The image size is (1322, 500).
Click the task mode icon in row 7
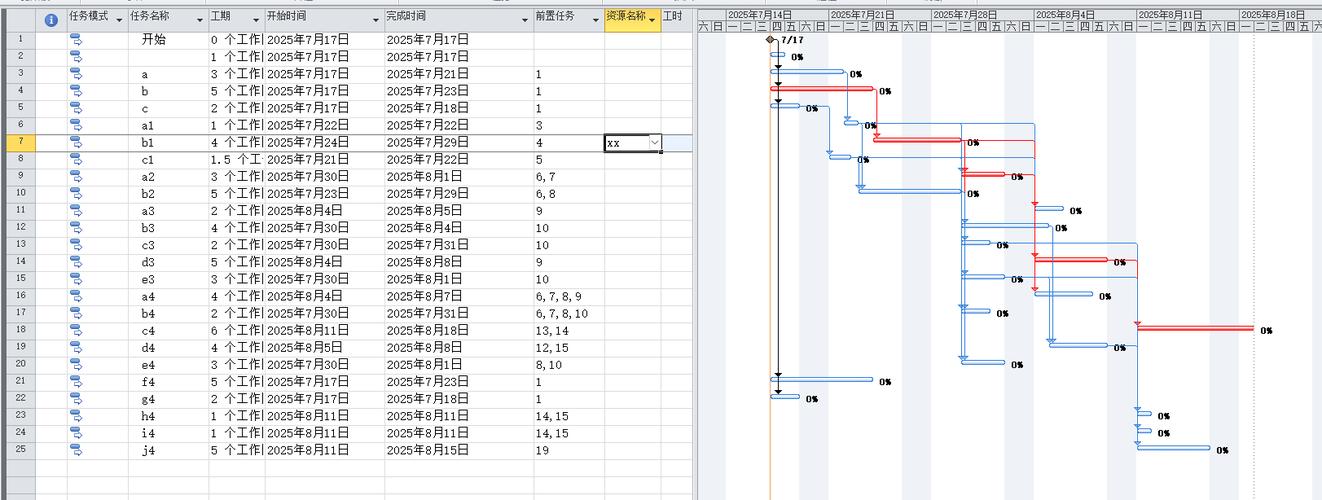pyautogui.click(x=76, y=143)
